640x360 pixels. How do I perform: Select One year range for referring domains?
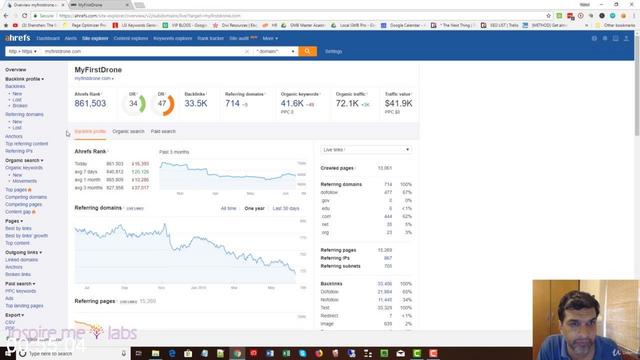tap(254, 209)
